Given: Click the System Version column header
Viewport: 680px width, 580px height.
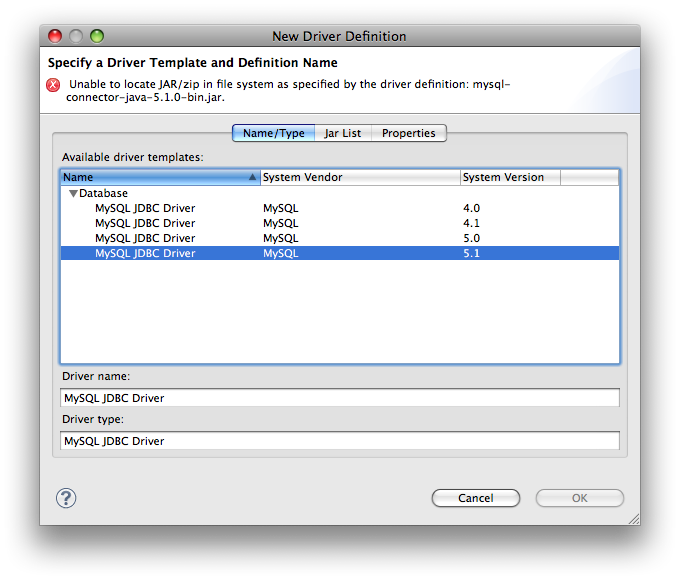Looking at the screenshot, I should click(x=510, y=177).
